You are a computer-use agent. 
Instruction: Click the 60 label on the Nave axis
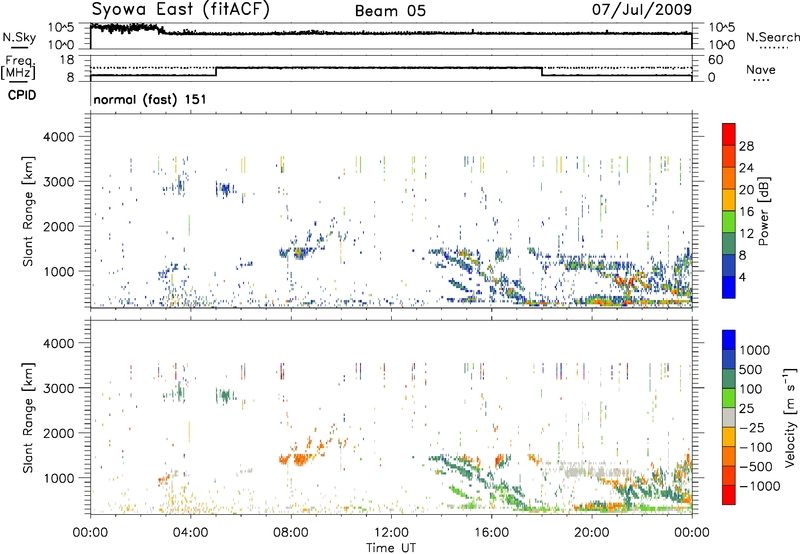(x=715, y=60)
